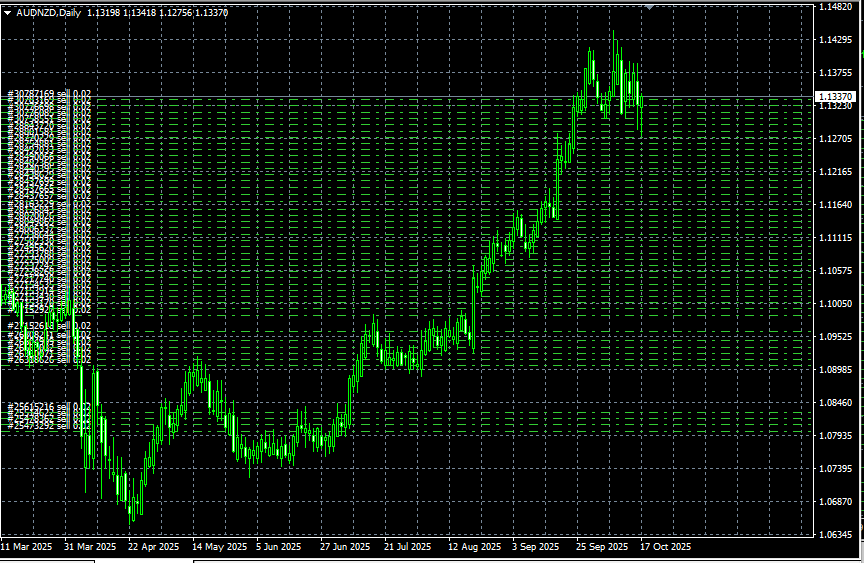Click the 1.14820 price scale label
This screenshot has height=563, width=864.
click(835, 7)
